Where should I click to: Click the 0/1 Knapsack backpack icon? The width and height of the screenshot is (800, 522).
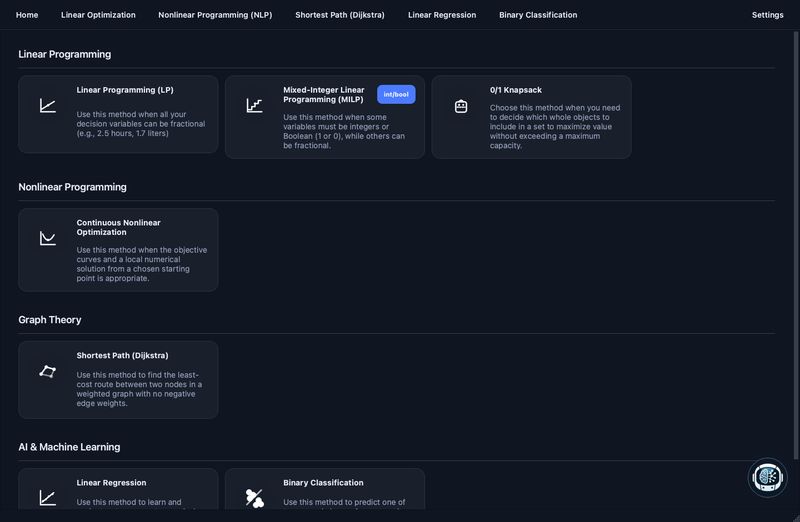[x=461, y=106]
